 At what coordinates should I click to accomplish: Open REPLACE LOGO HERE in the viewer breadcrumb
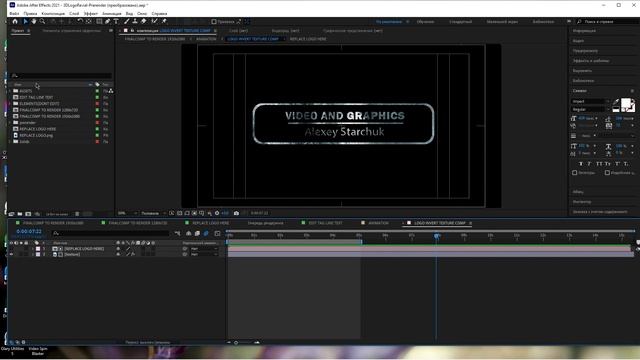pos(308,39)
